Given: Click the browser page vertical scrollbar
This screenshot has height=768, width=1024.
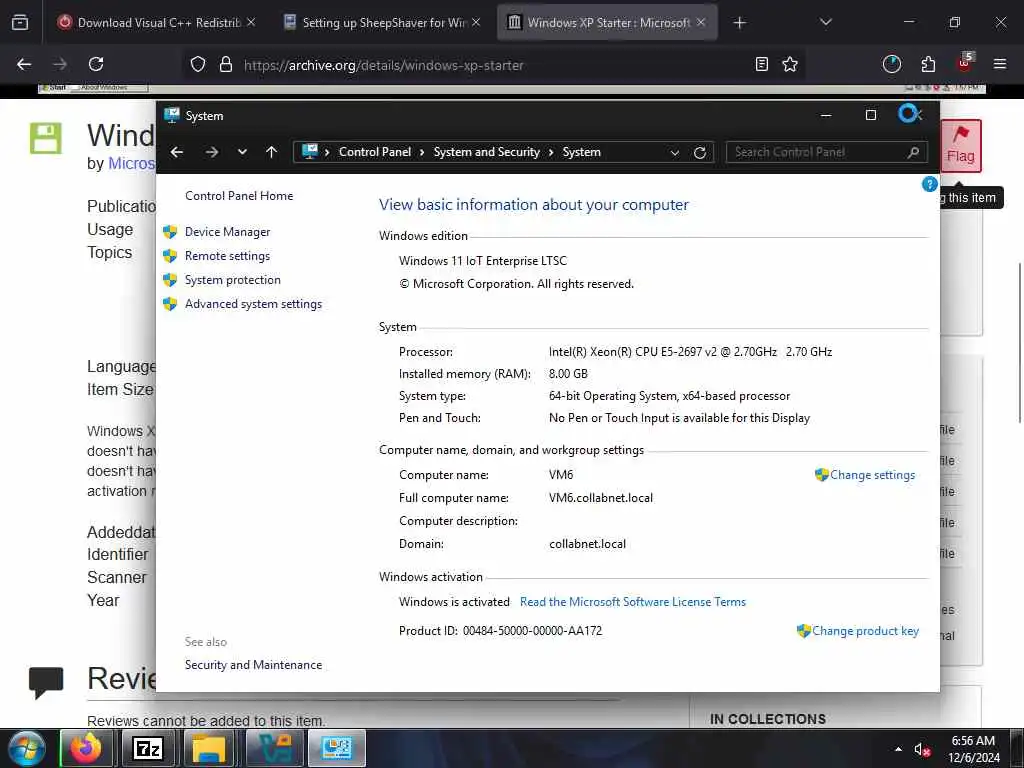Looking at the screenshot, I should (1019, 342).
